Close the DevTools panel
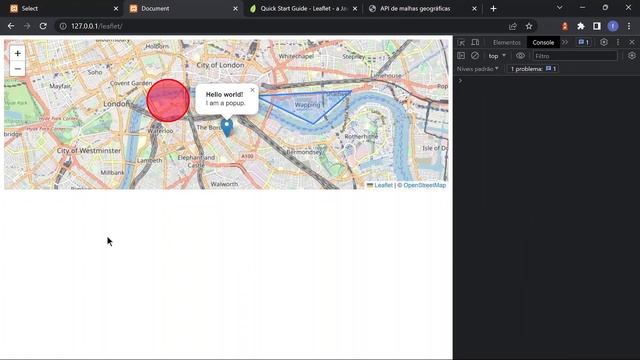The width and height of the screenshot is (640, 360). 632,42
